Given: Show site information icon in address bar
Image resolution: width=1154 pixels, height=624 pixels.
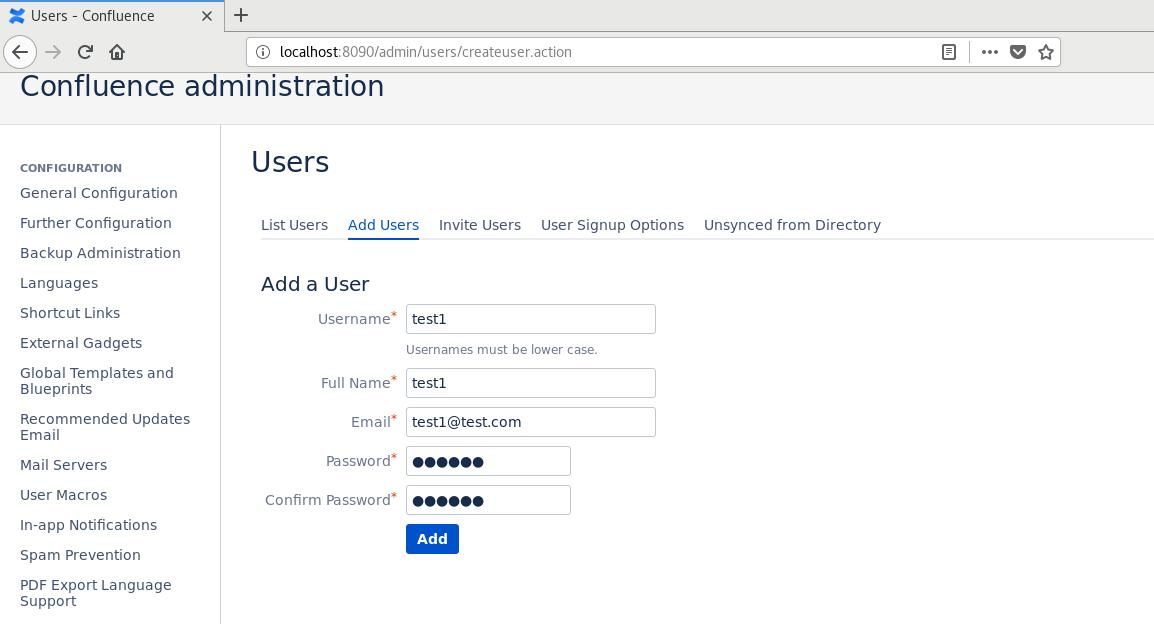Looking at the screenshot, I should (263, 52).
